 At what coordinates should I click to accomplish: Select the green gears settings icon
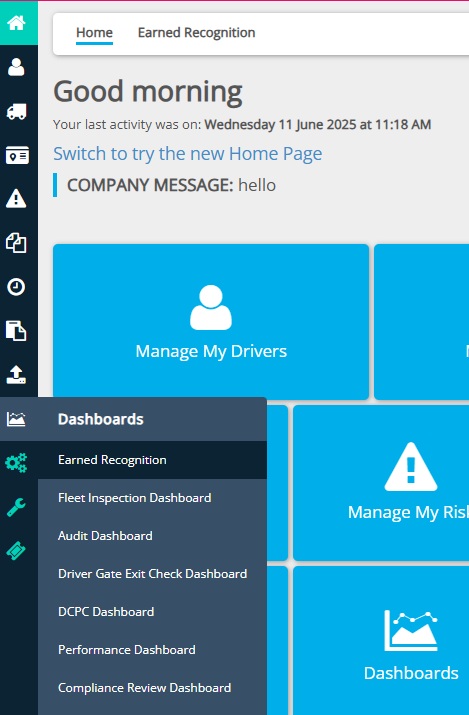[x=16, y=463]
